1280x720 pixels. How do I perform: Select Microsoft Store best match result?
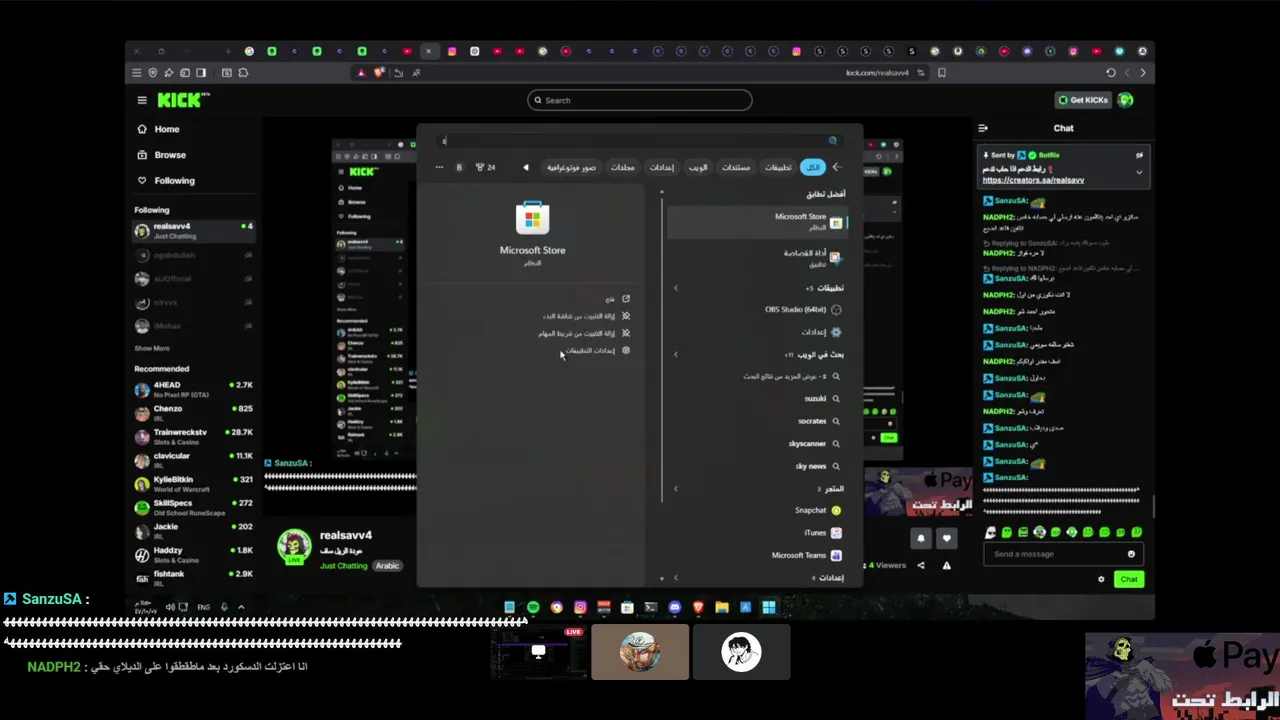(x=757, y=222)
